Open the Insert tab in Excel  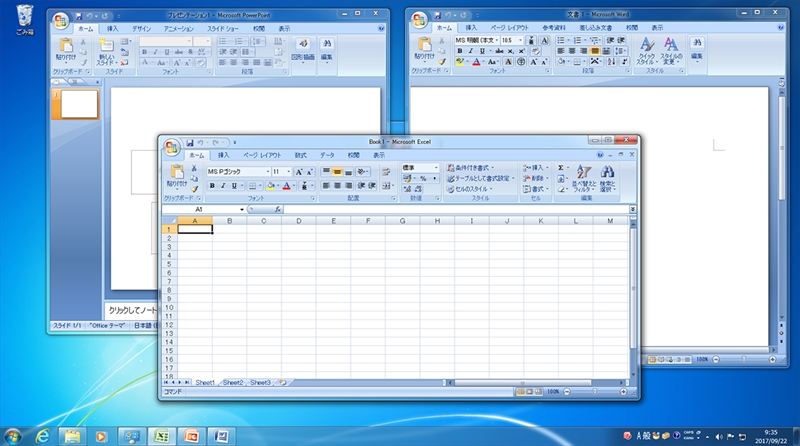point(223,155)
